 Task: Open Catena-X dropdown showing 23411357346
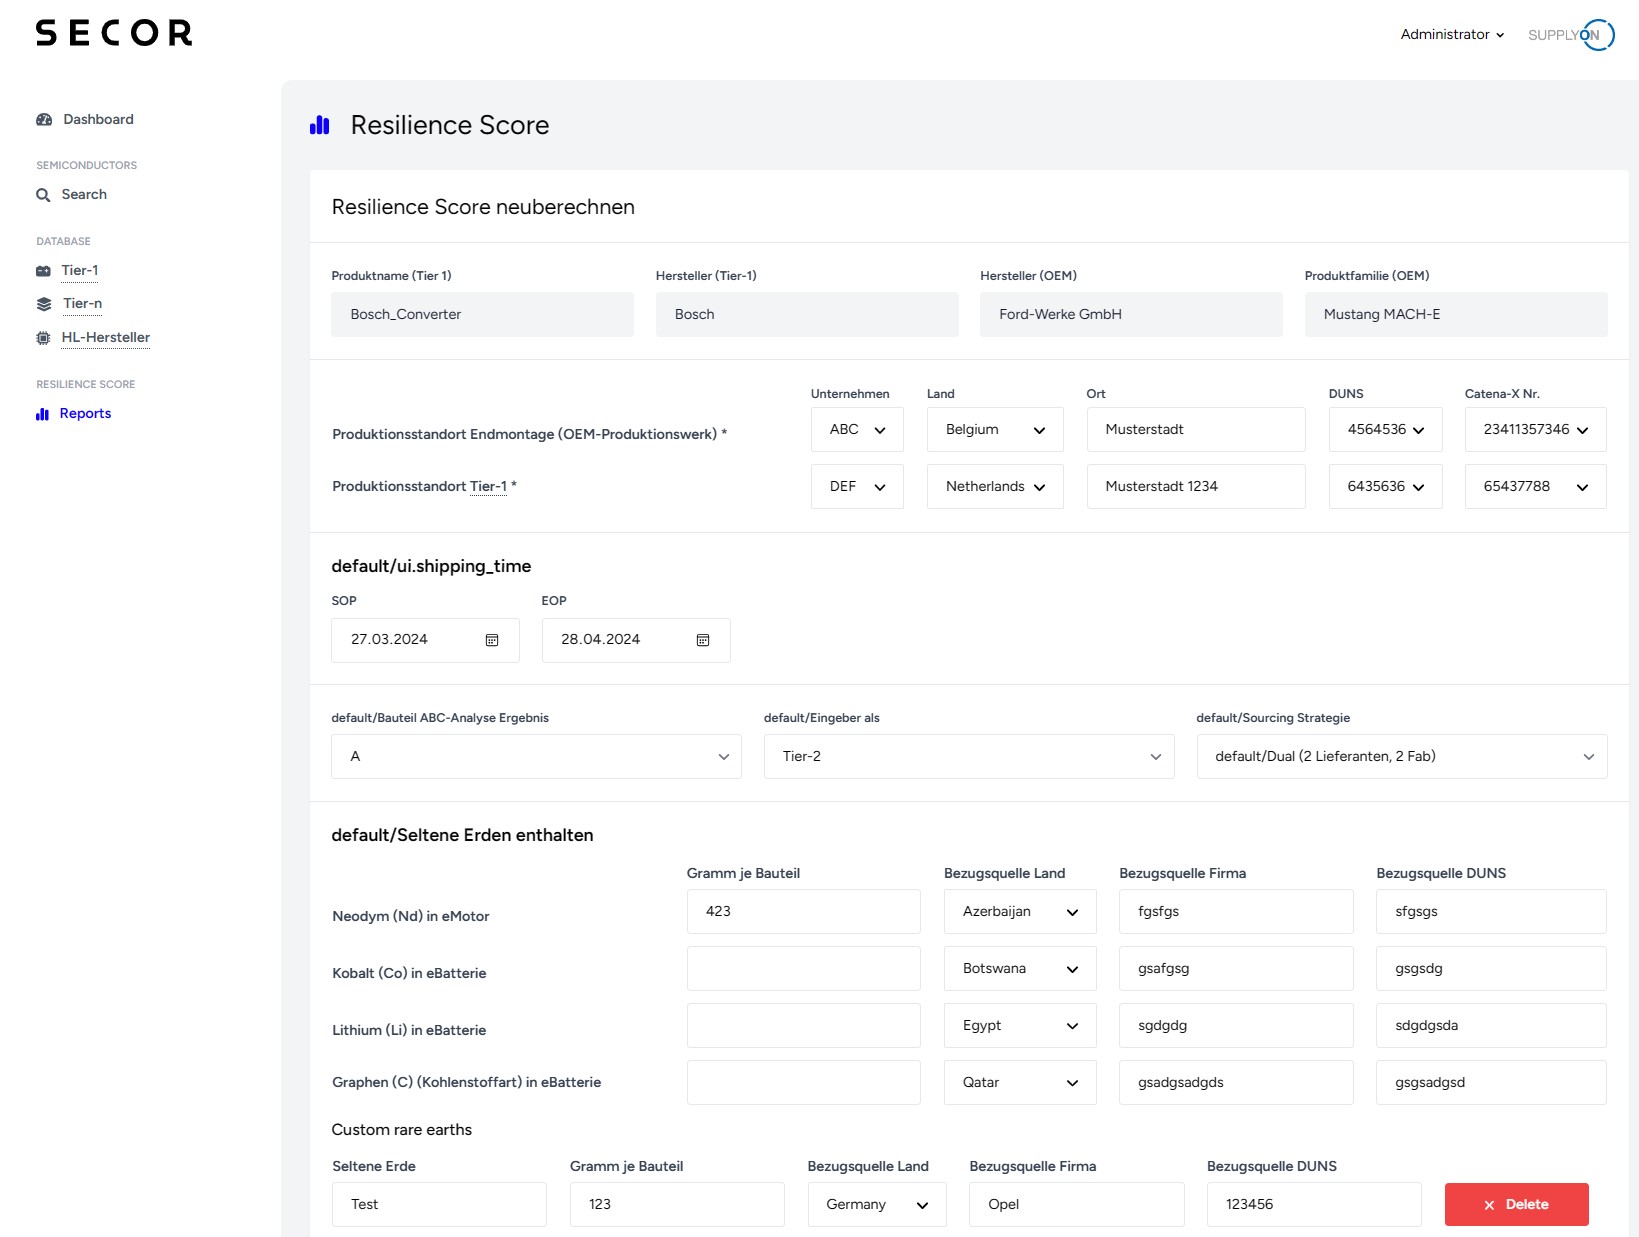1536,430
